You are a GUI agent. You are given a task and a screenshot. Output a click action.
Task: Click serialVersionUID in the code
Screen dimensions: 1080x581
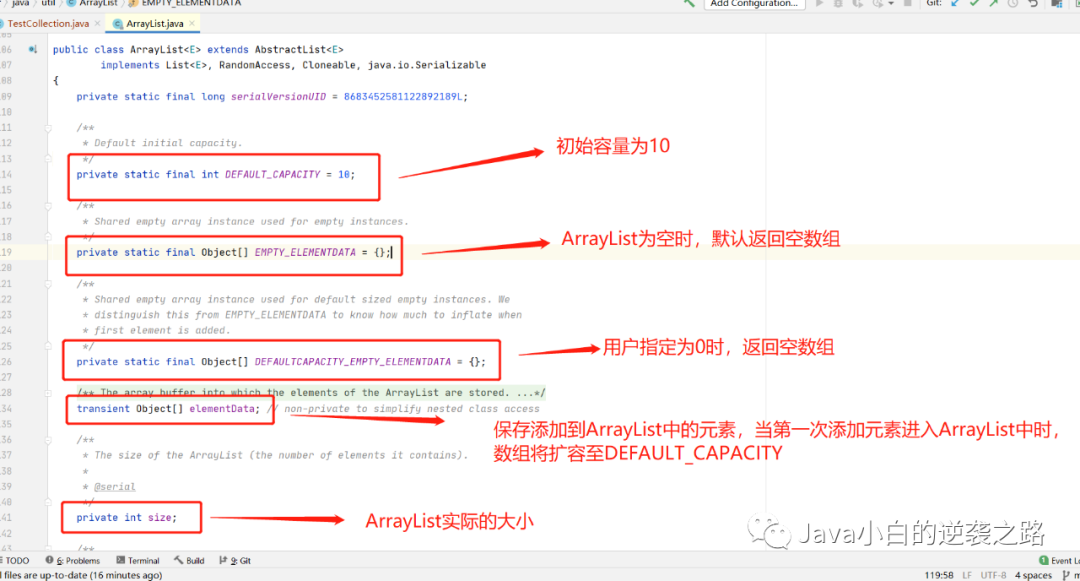278,96
